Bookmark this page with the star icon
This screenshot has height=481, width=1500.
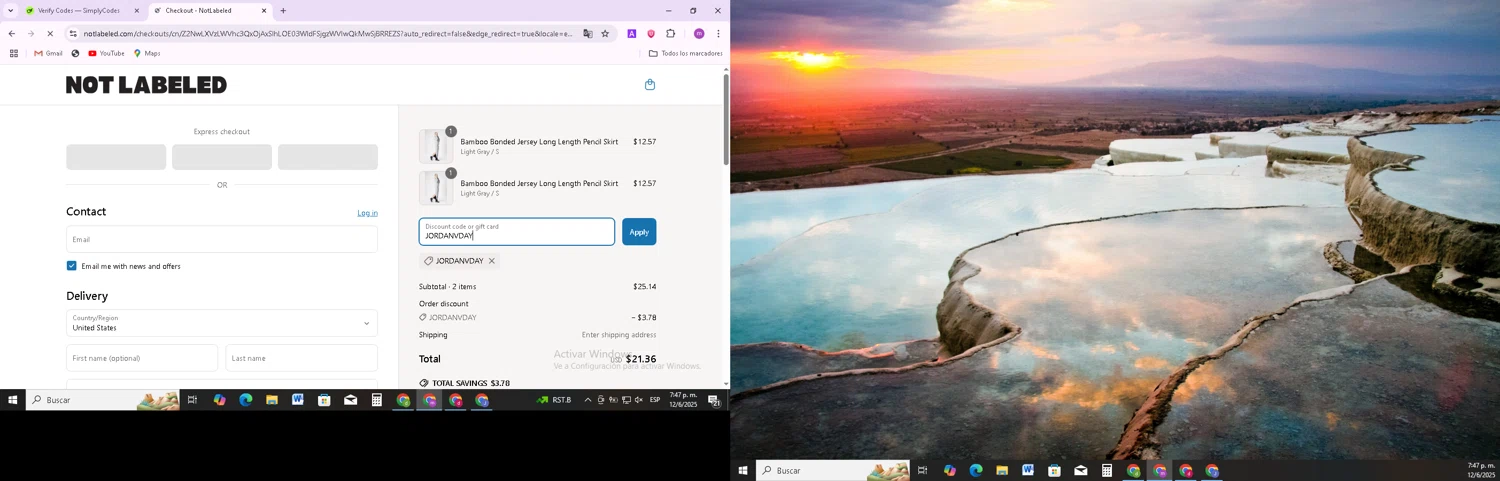(x=605, y=34)
